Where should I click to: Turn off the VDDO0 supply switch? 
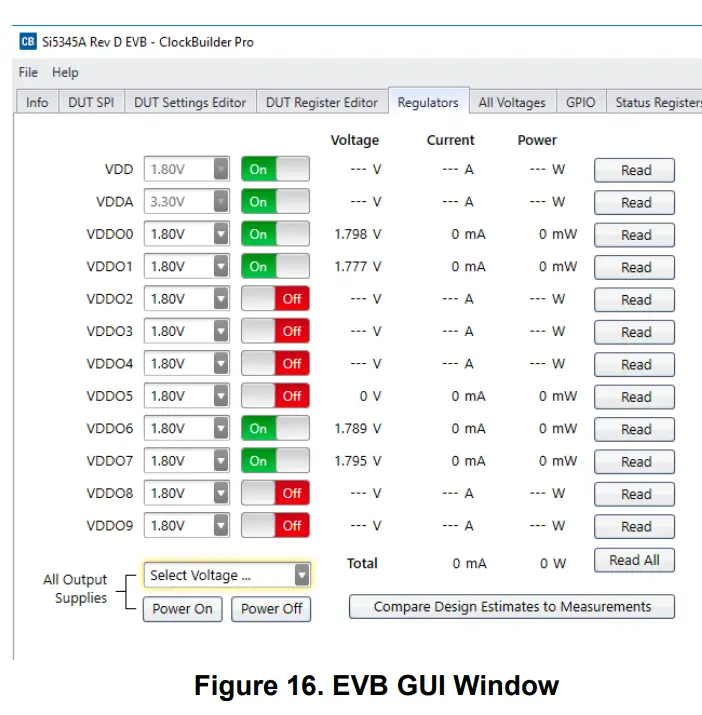tap(275, 234)
